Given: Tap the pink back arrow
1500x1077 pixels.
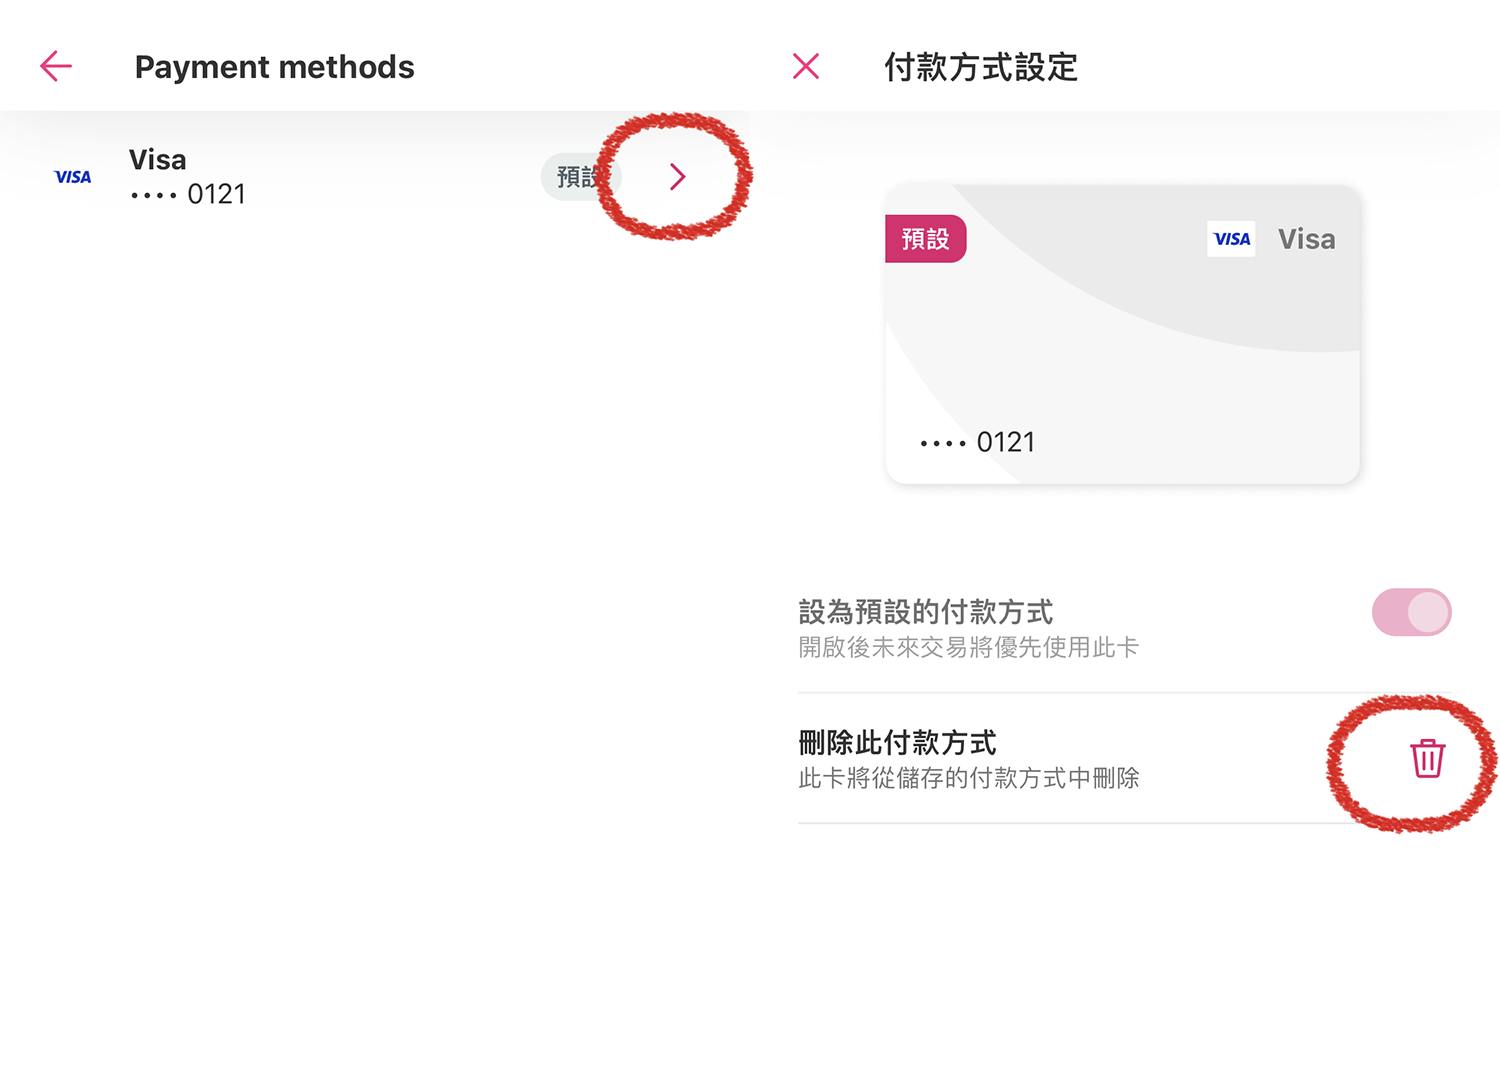Looking at the screenshot, I should (x=56, y=66).
